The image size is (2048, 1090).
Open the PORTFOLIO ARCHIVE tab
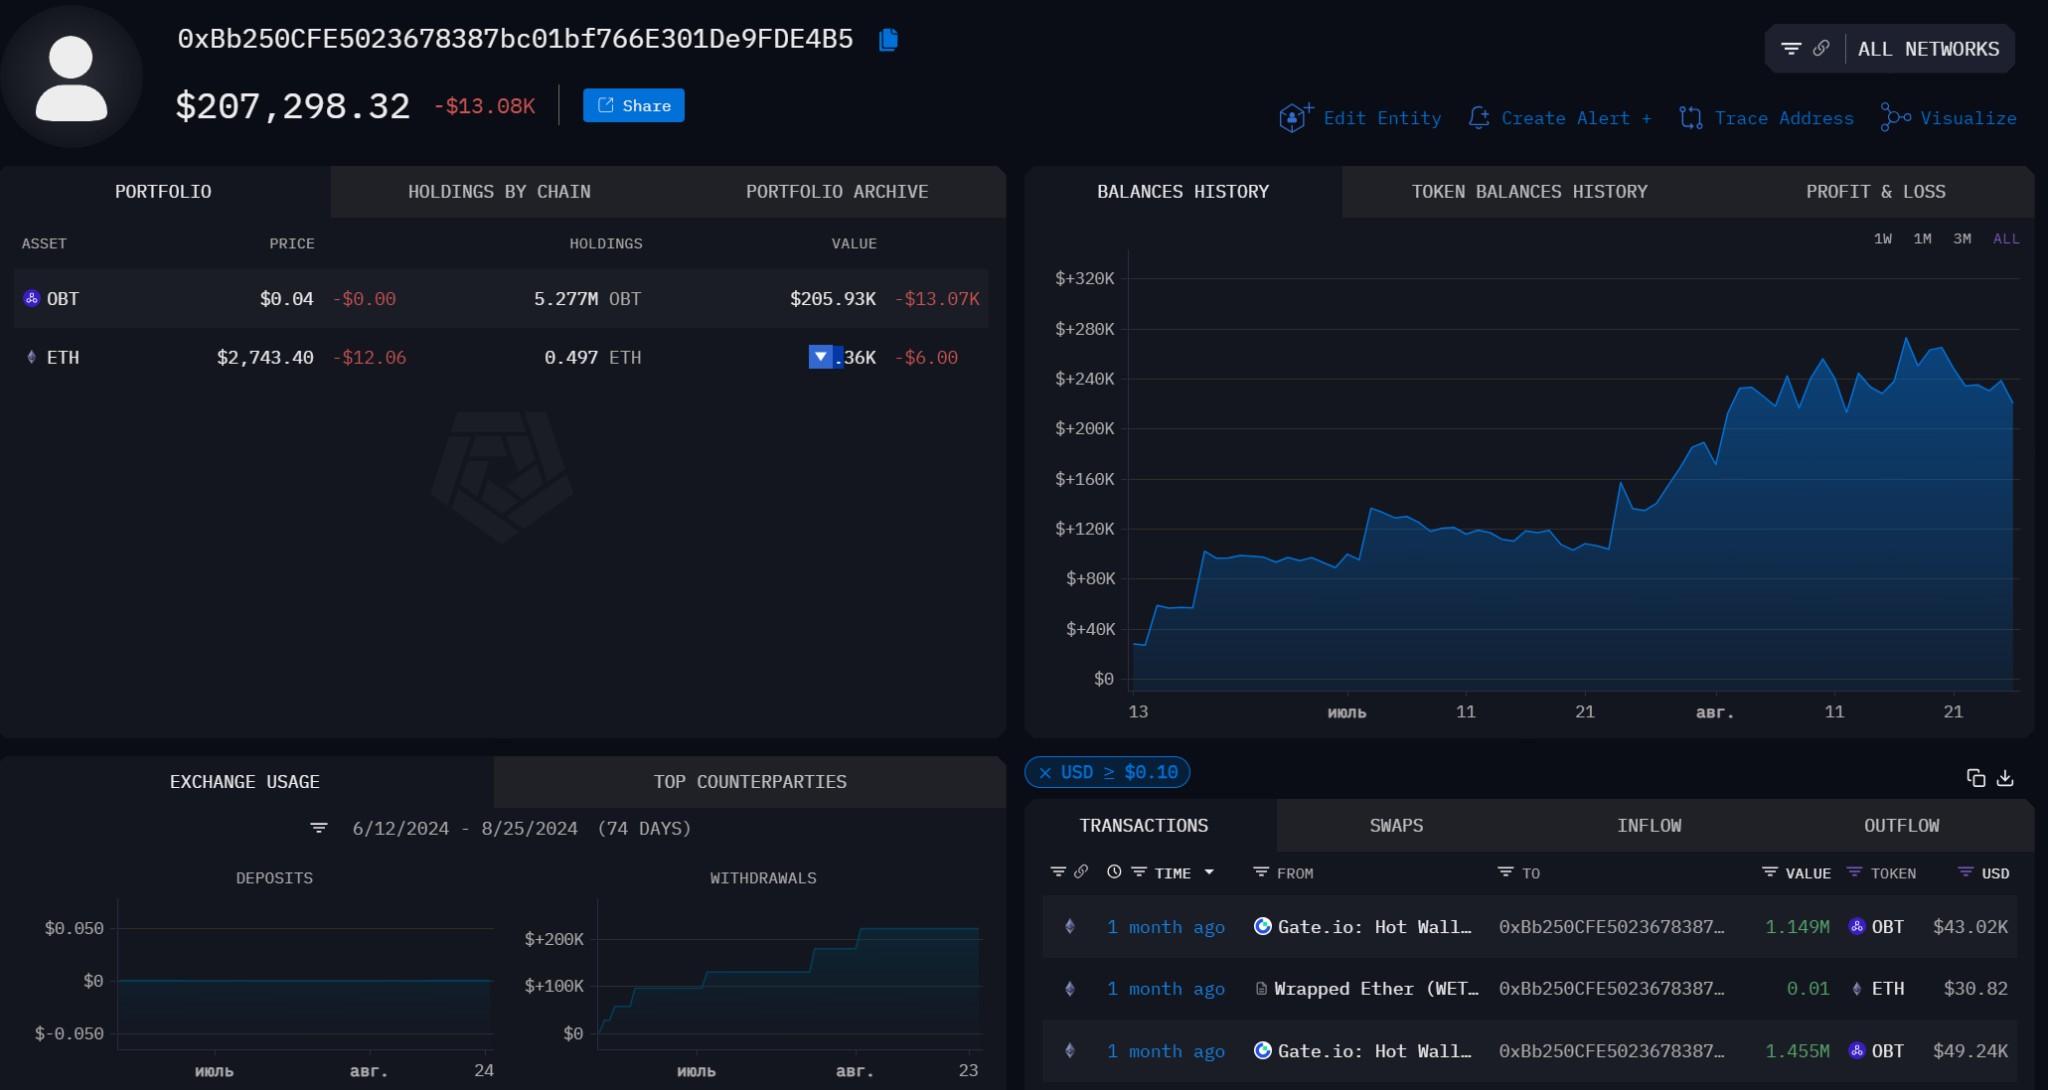[837, 191]
